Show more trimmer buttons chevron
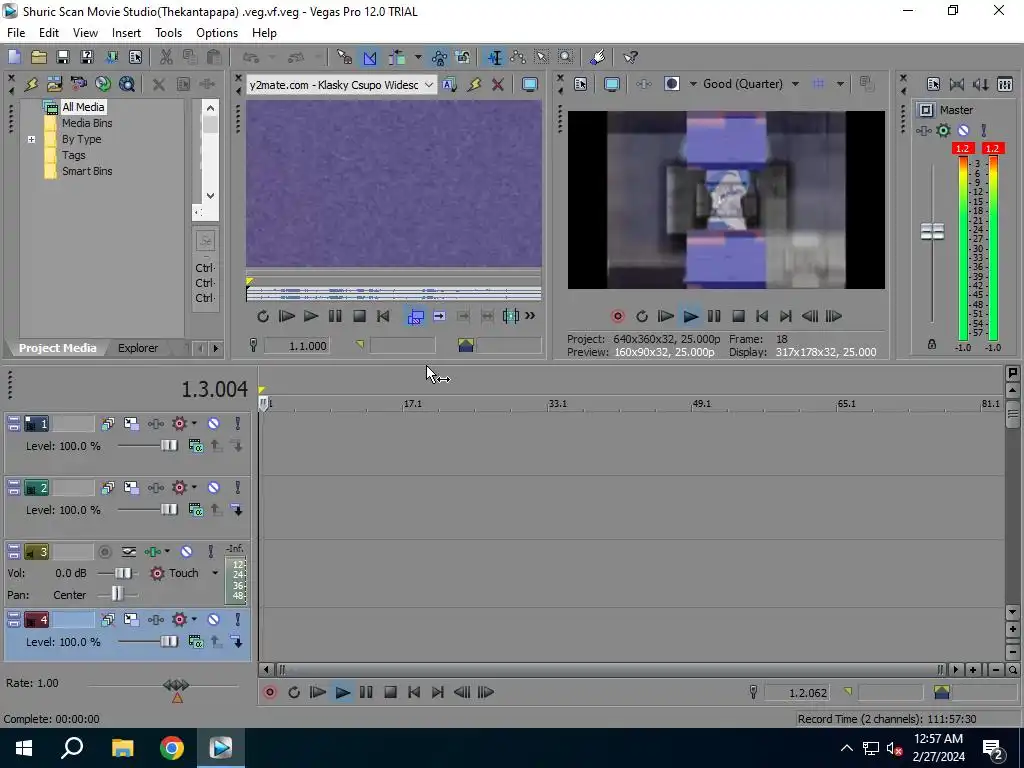Image resolution: width=1024 pixels, height=768 pixels. pyautogui.click(x=530, y=316)
